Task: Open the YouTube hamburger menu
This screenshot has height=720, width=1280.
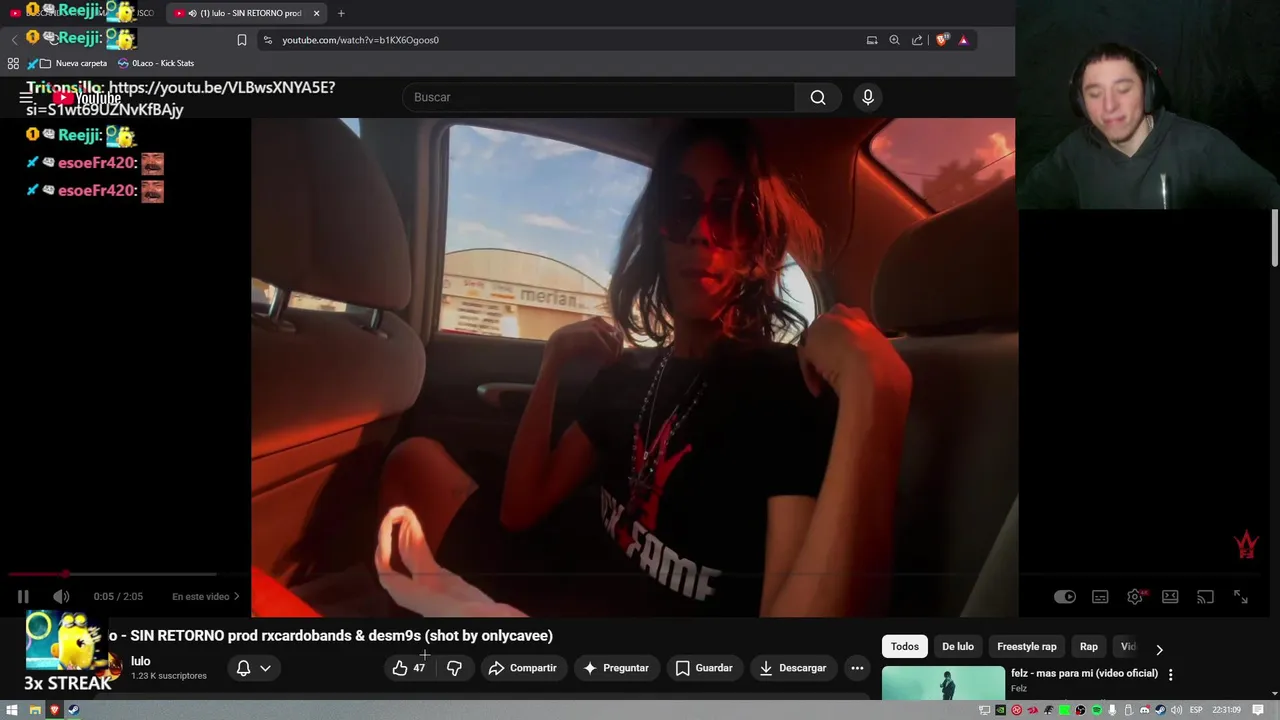Action: click(x=26, y=97)
